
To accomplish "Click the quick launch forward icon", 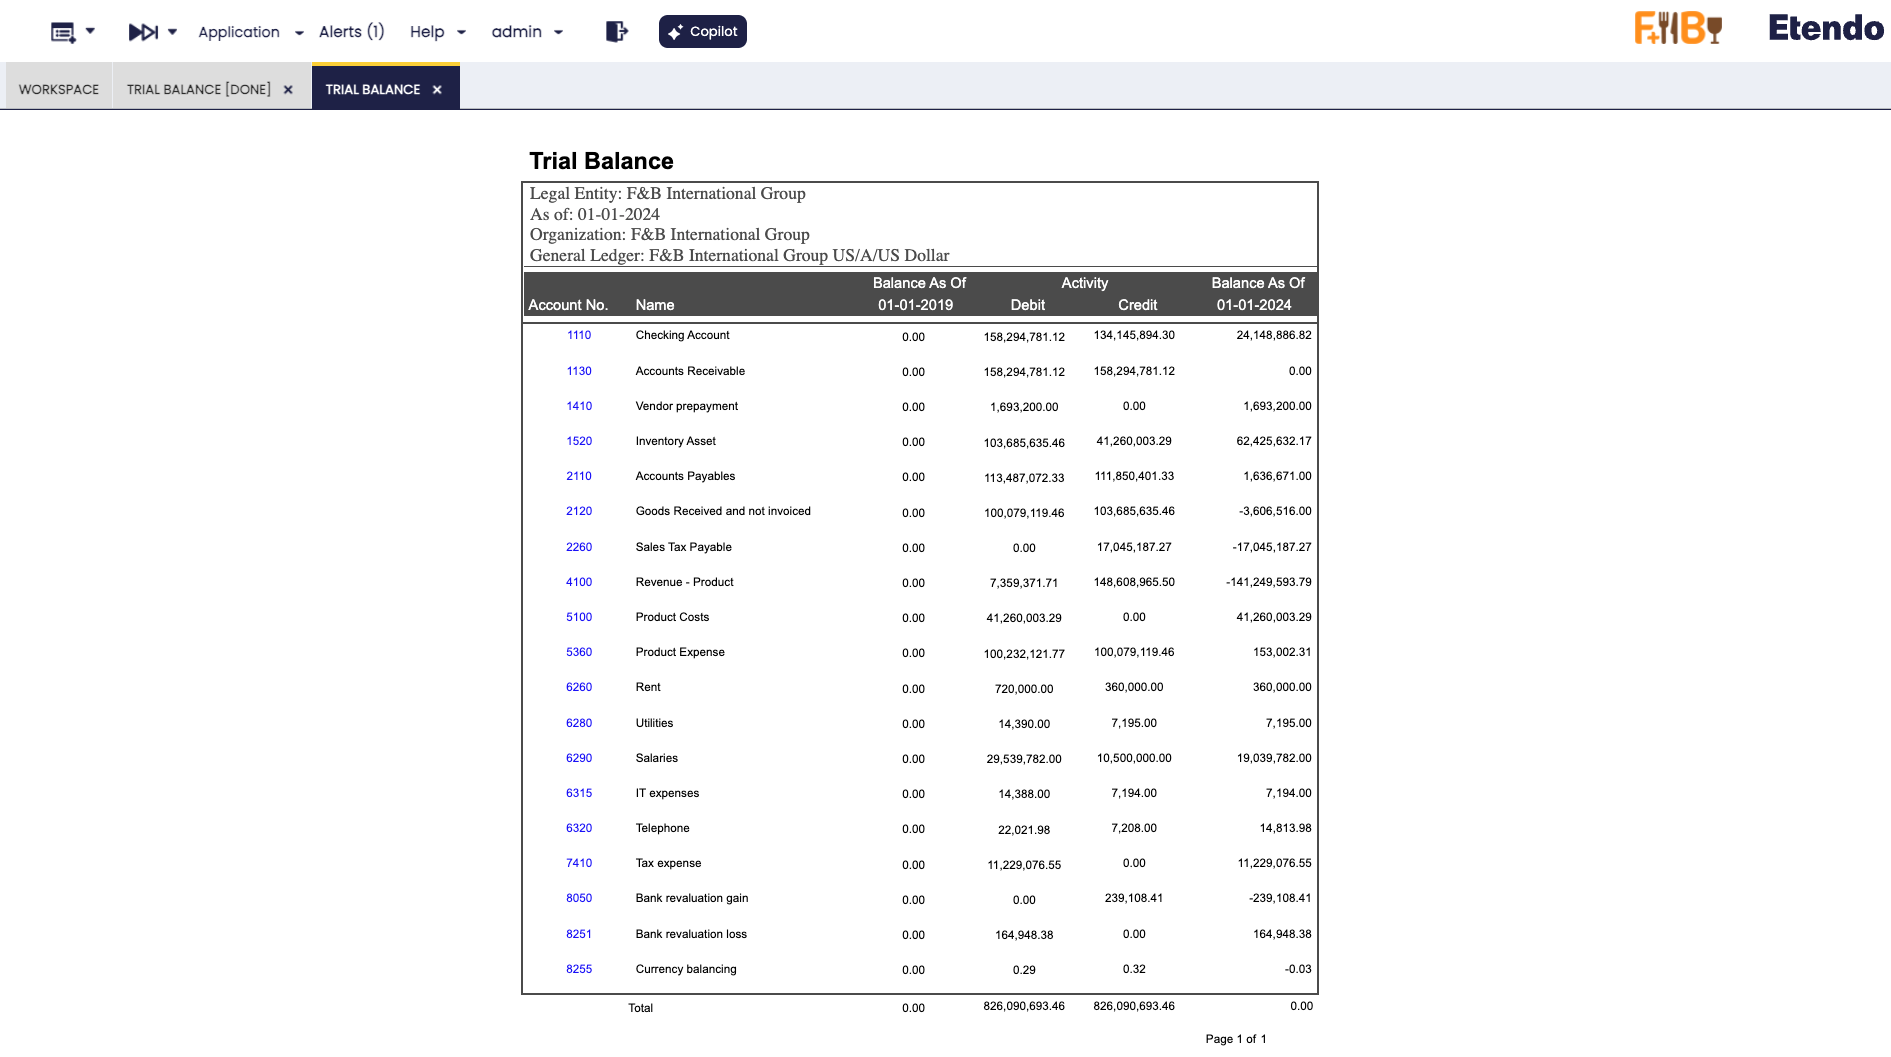I will pos(143,32).
